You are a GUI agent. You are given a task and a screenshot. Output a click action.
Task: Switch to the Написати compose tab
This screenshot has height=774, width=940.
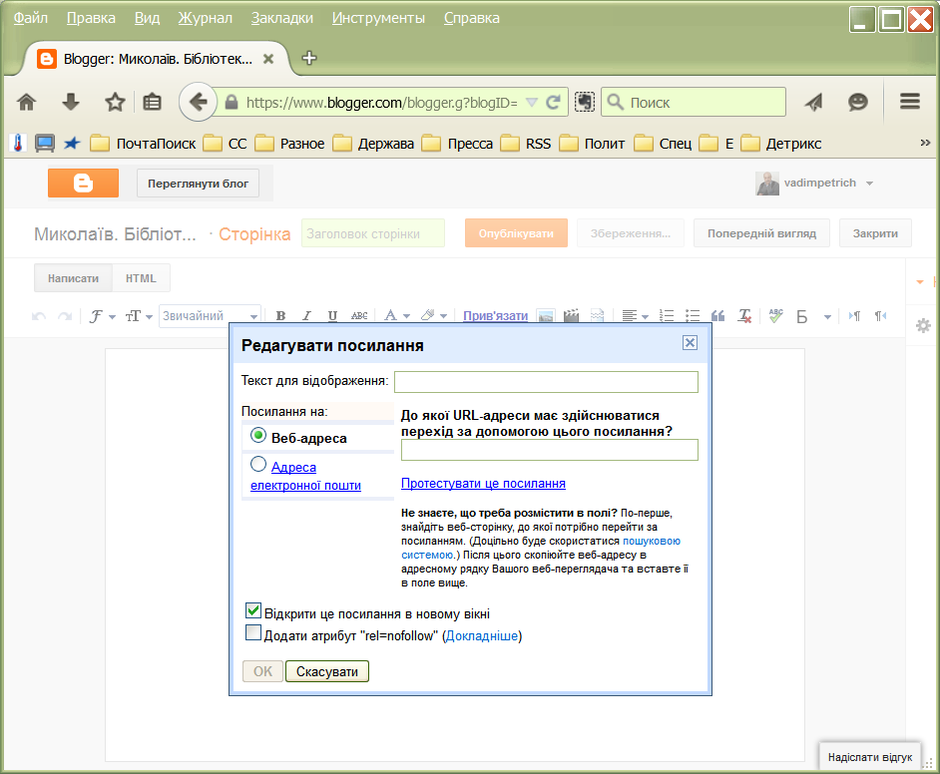tap(73, 278)
